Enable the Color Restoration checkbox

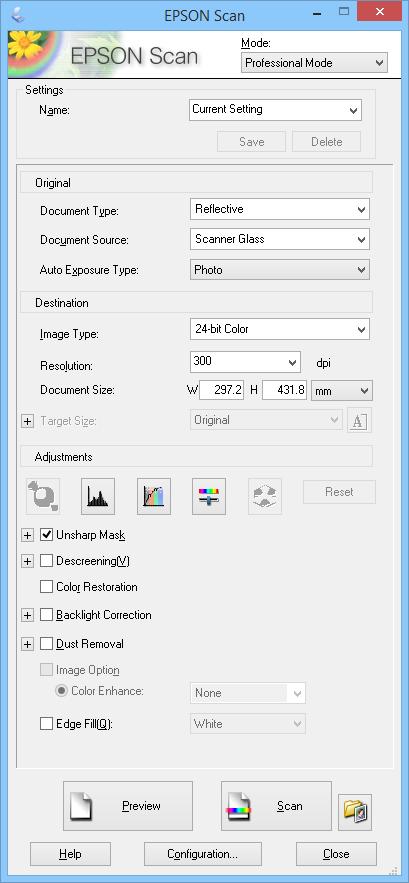(x=46, y=587)
